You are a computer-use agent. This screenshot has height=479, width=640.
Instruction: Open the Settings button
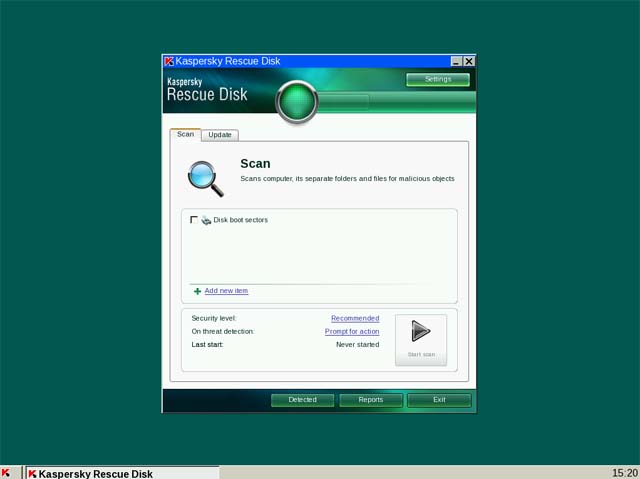(438, 80)
